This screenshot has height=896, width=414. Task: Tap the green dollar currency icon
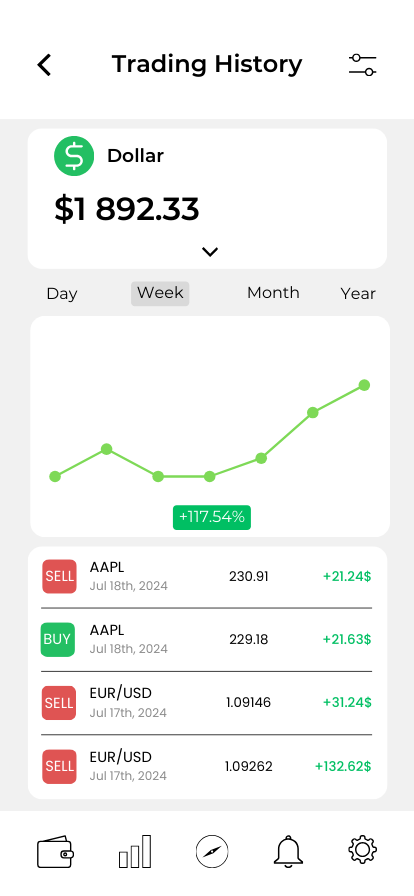(74, 155)
